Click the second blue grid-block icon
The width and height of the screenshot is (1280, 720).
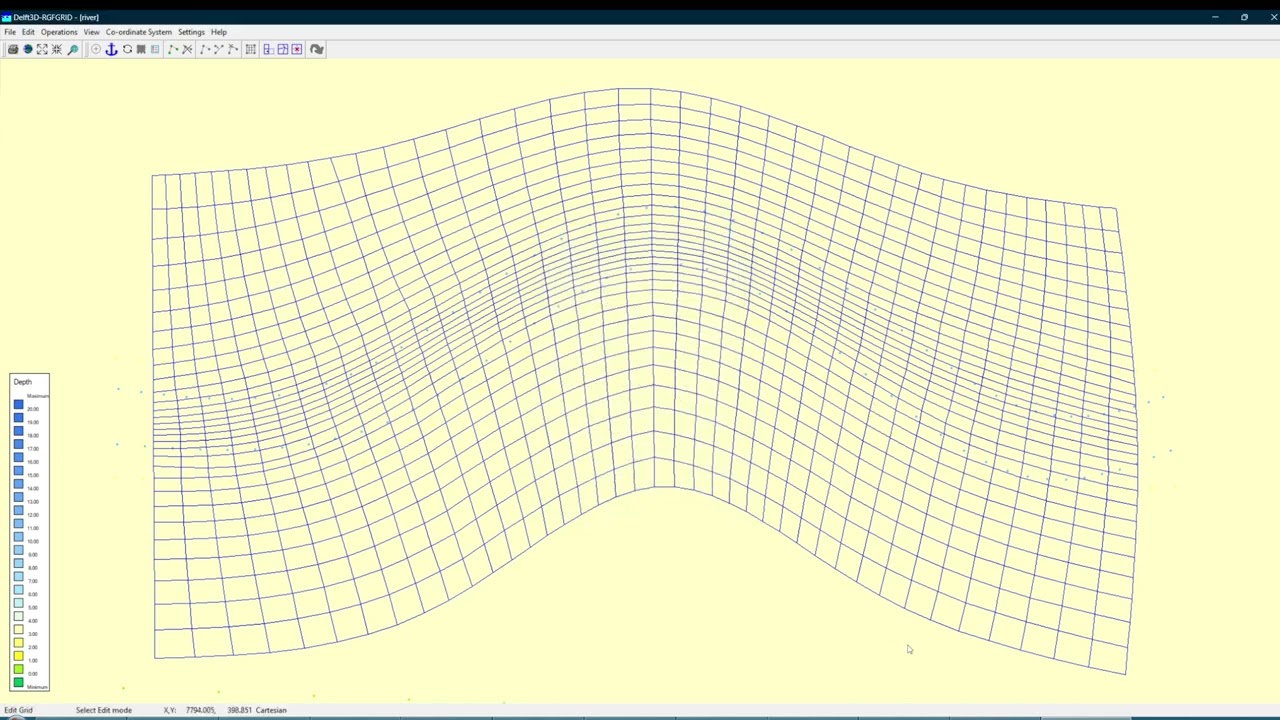[283, 49]
